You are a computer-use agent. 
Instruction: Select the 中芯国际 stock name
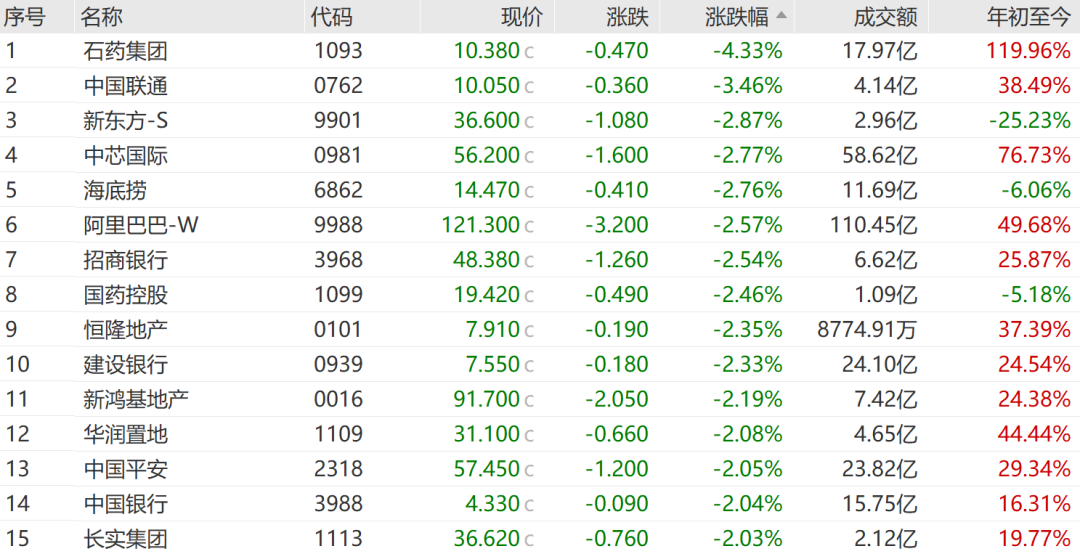tap(125, 156)
